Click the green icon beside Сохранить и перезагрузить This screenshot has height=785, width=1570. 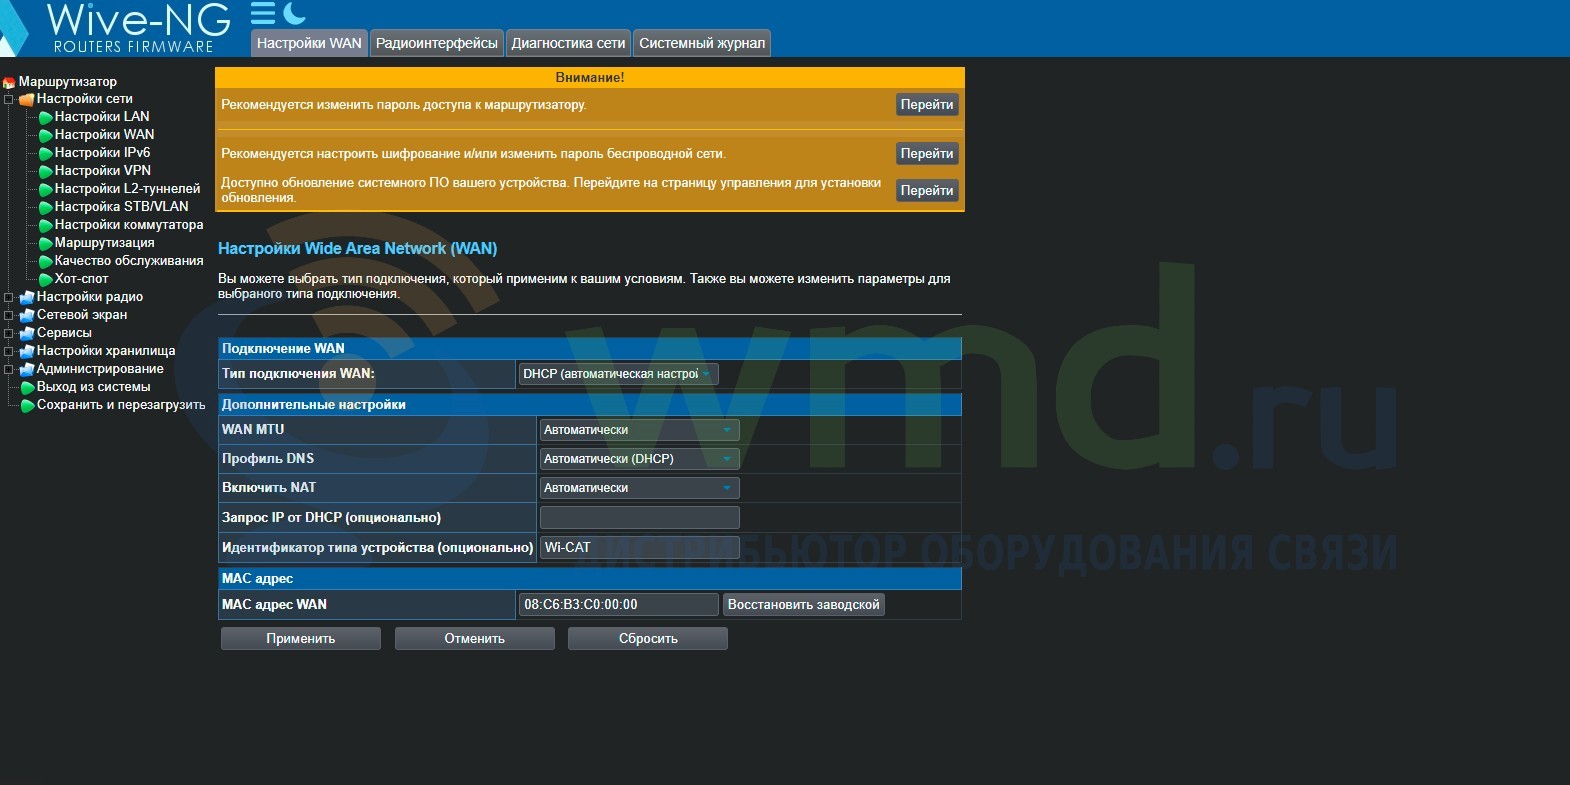(x=27, y=405)
